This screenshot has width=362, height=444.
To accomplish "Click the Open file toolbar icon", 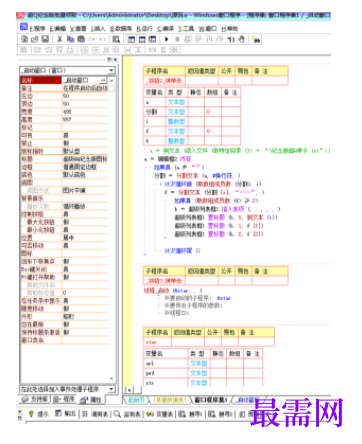I will click(35, 39).
